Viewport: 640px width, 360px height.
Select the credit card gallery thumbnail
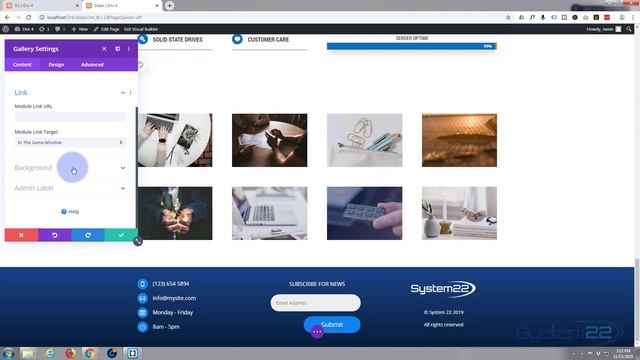364,213
